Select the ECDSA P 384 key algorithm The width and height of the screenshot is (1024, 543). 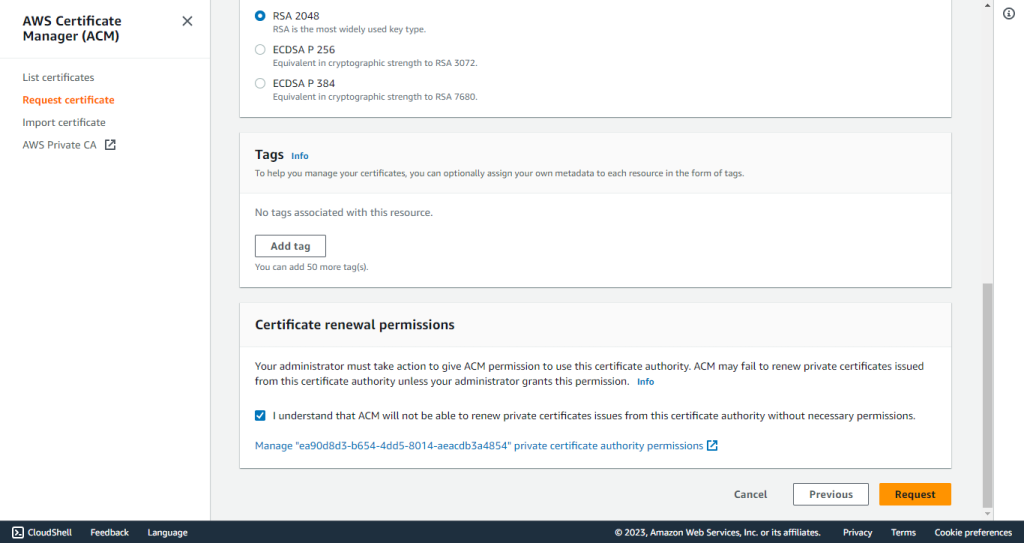[x=260, y=84]
